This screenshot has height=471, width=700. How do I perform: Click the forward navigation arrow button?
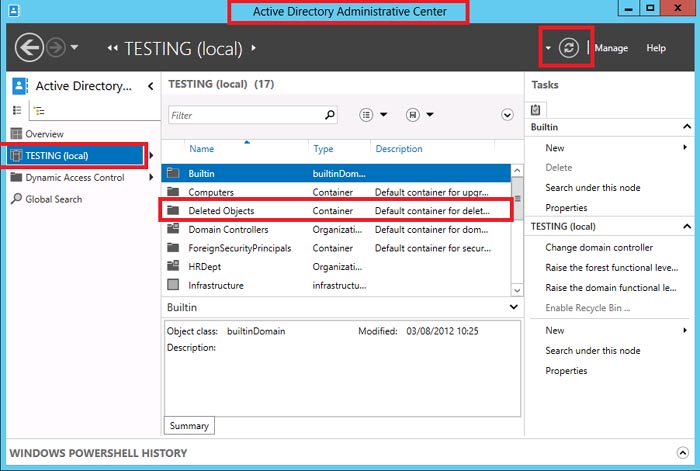56,47
